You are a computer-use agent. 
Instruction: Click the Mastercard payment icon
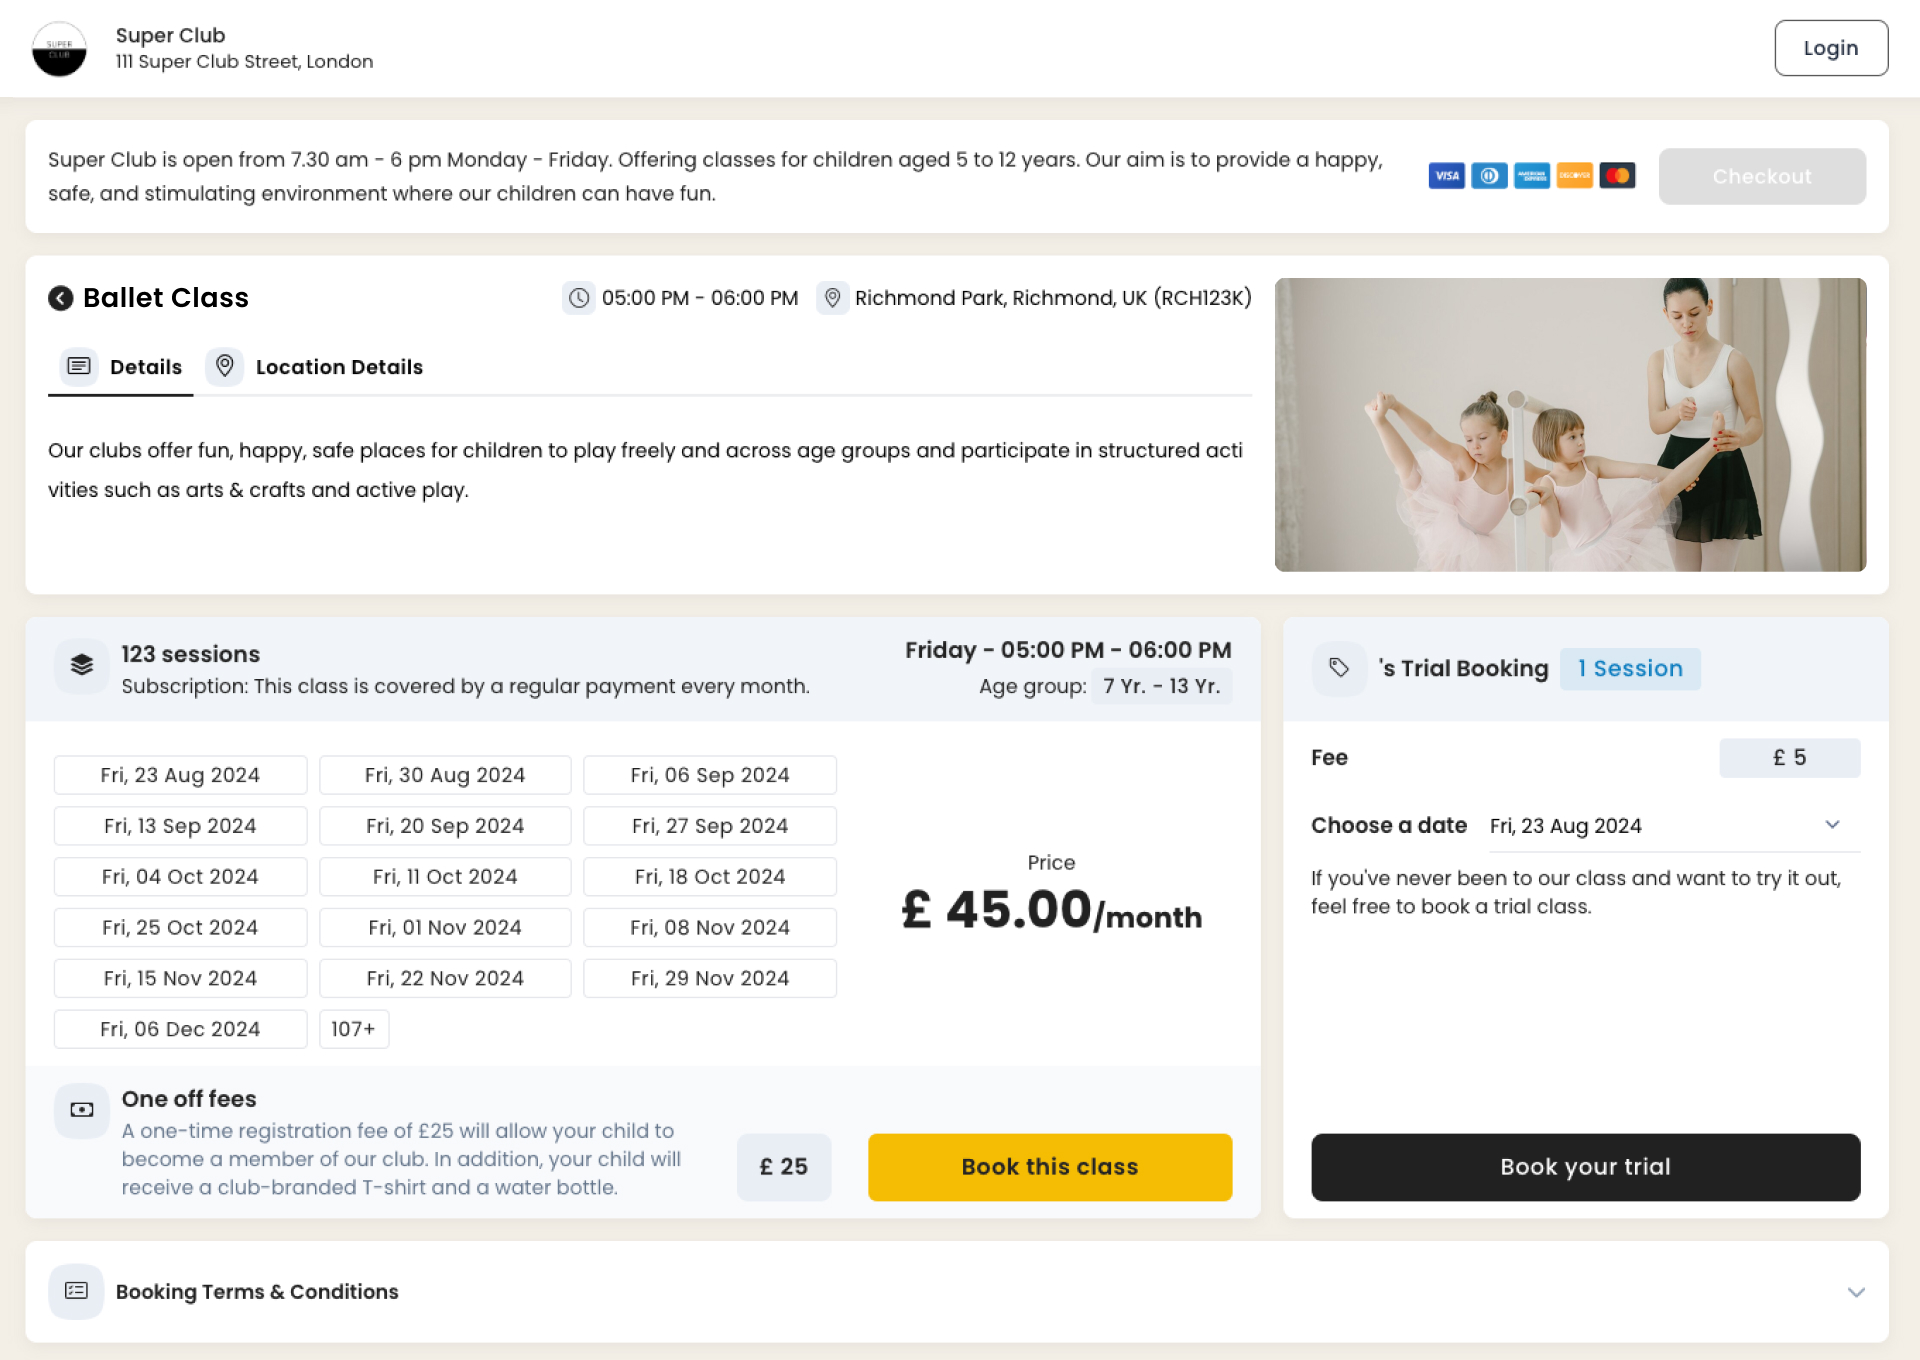tap(1617, 176)
